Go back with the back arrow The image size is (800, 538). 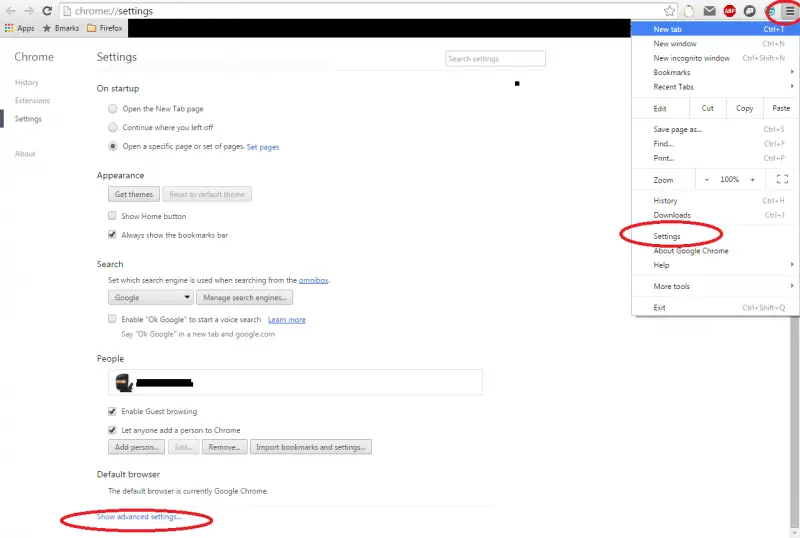coord(11,11)
